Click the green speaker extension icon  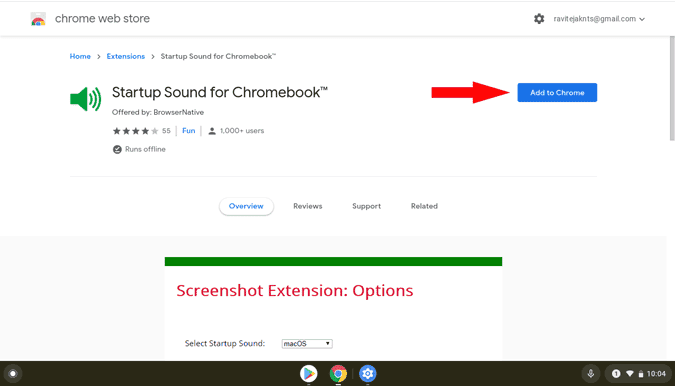[x=86, y=99]
